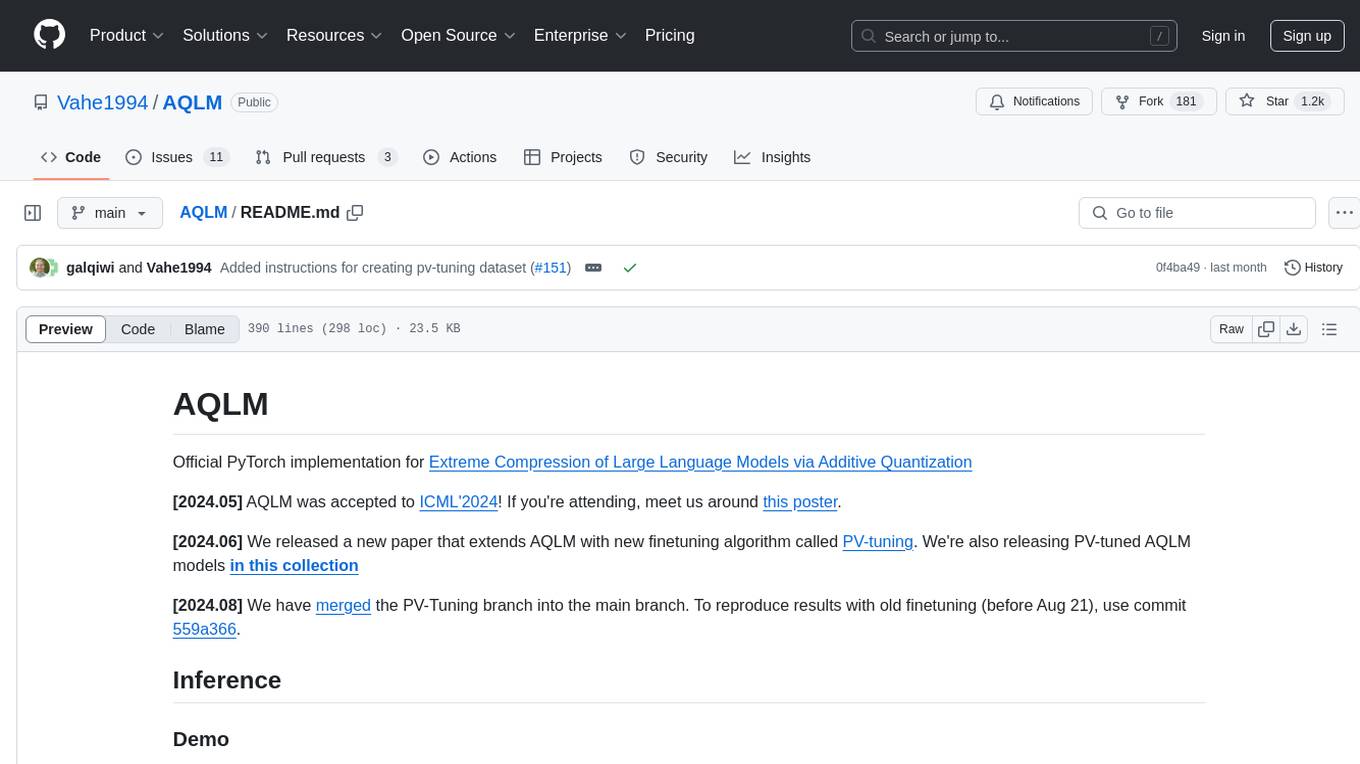The width and height of the screenshot is (1360, 764).
Task: Click the Notifications bell button
Action: point(1034,102)
